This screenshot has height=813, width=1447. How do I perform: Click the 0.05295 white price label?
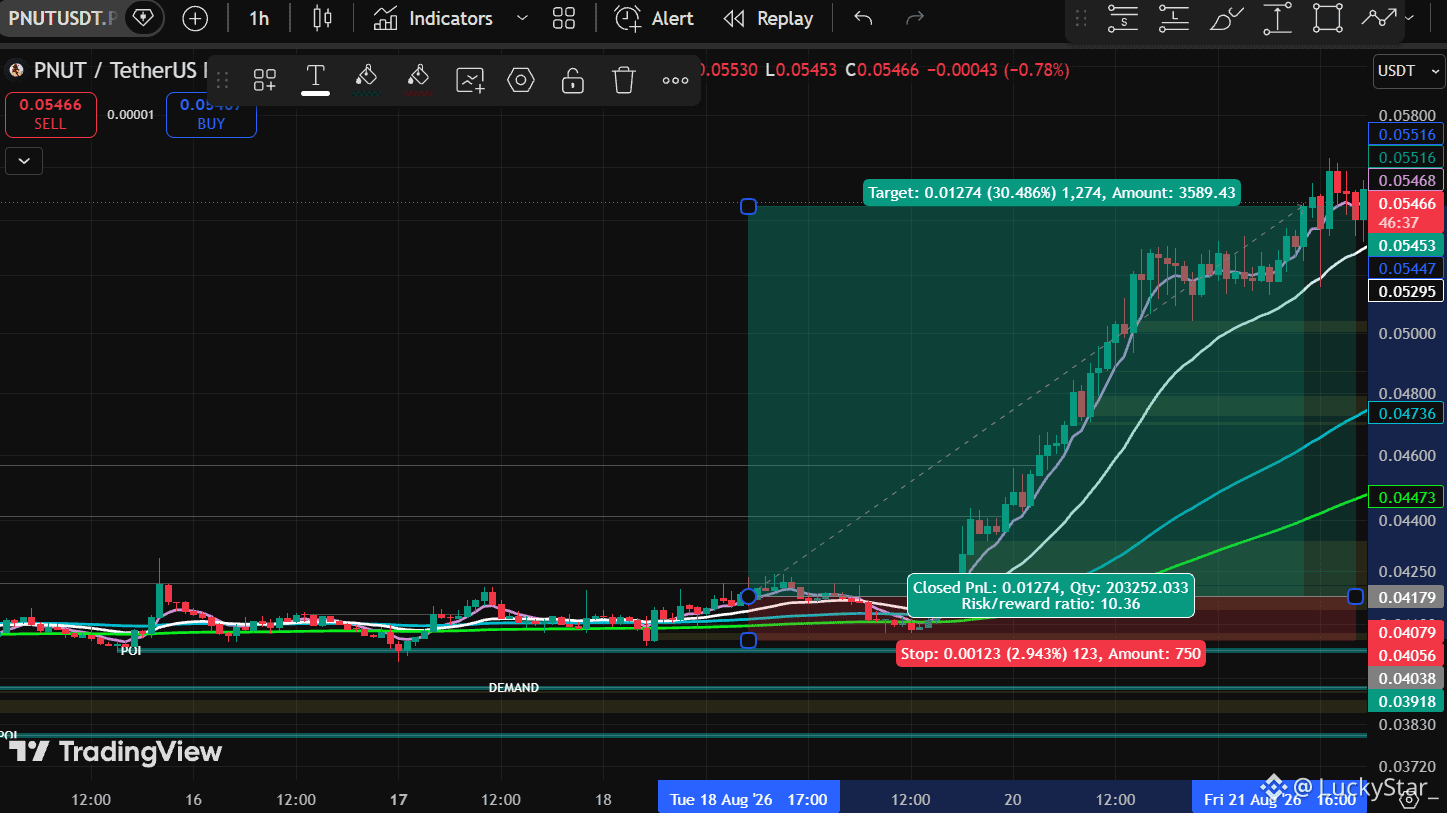point(1406,292)
